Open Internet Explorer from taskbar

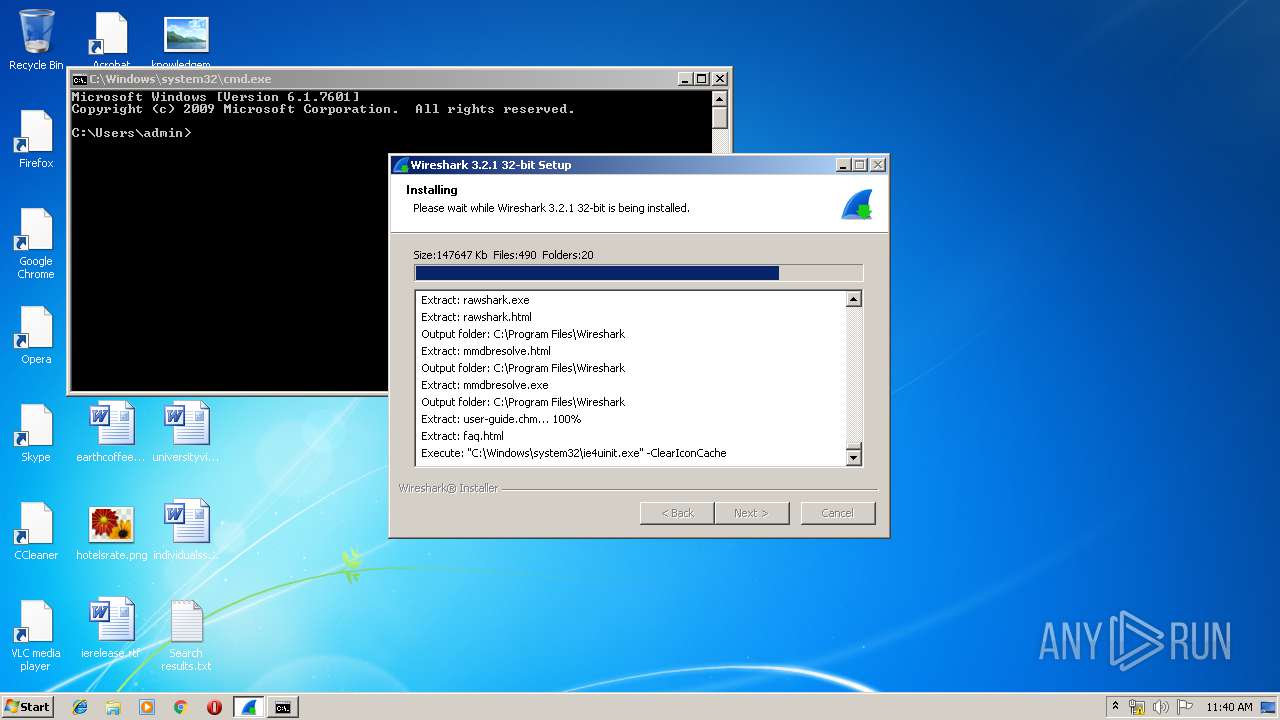[x=80, y=707]
